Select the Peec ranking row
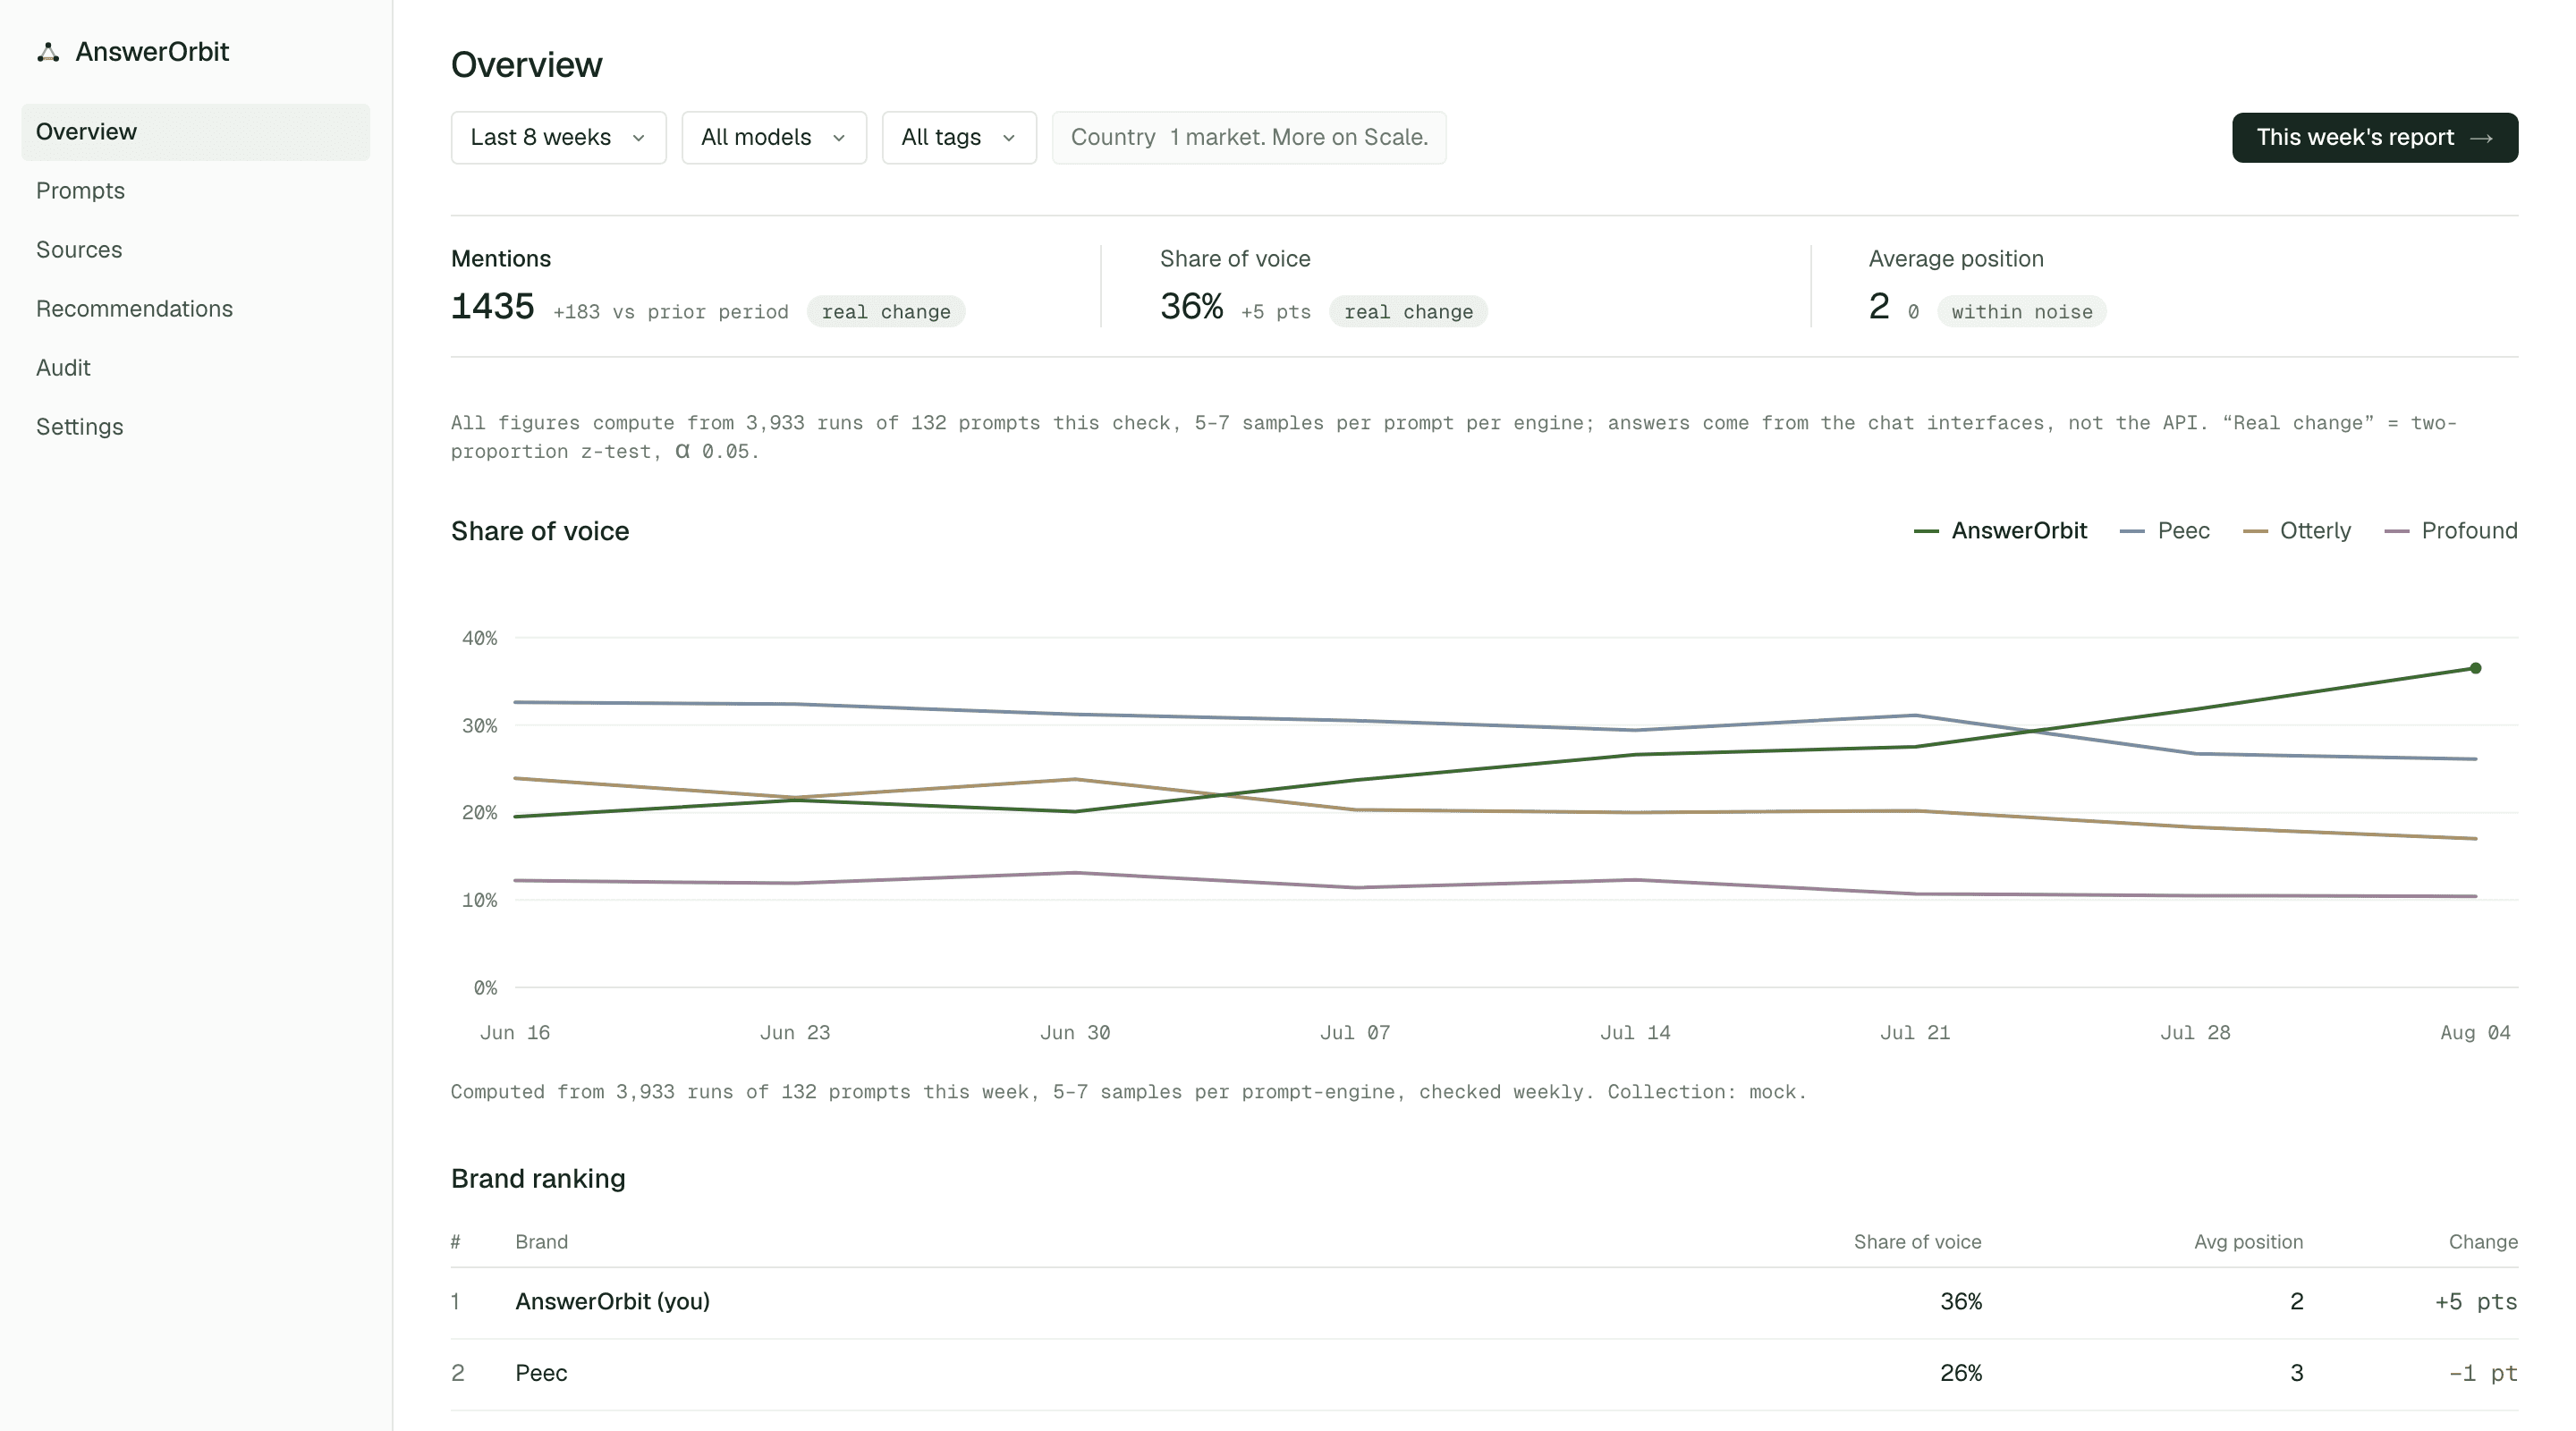The width and height of the screenshot is (2576, 1431). [1484, 1374]
